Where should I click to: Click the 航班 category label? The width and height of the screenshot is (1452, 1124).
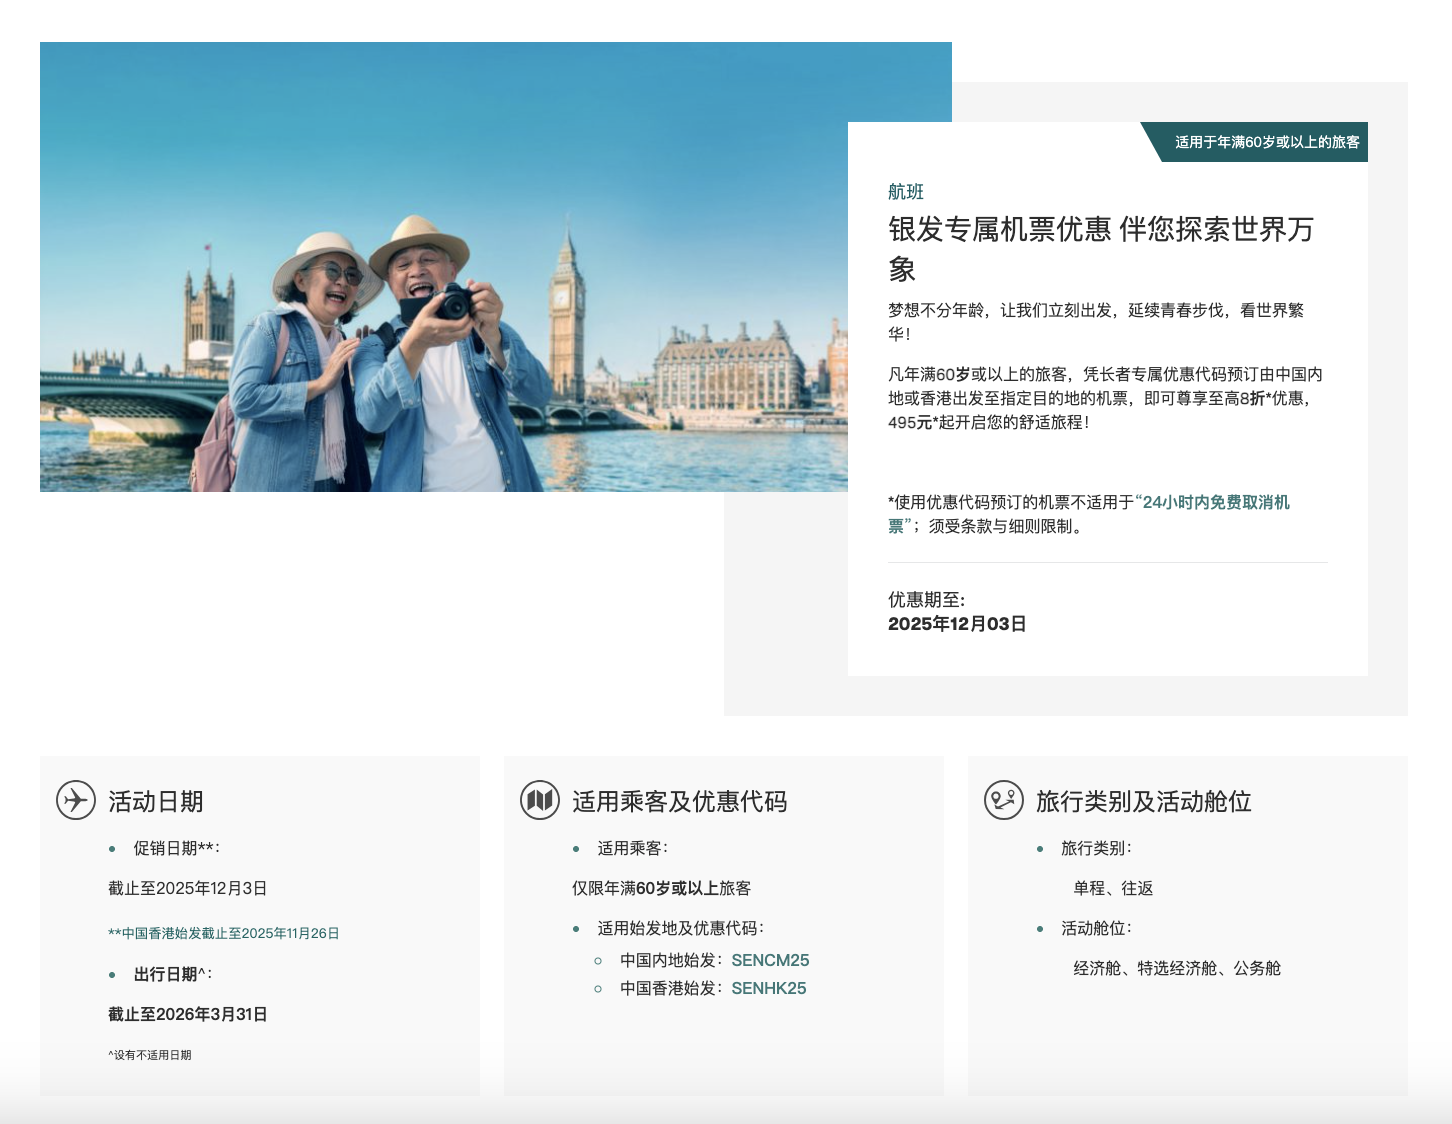tap(906, 192)
